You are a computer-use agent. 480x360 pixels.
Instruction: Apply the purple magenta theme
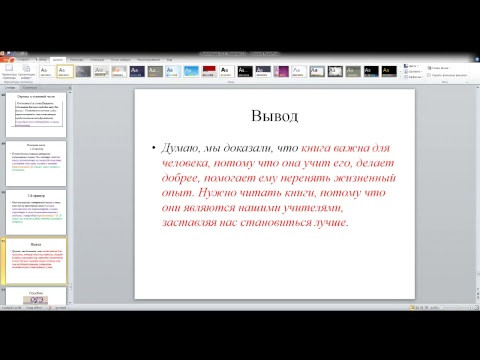[x=281, y=71]
